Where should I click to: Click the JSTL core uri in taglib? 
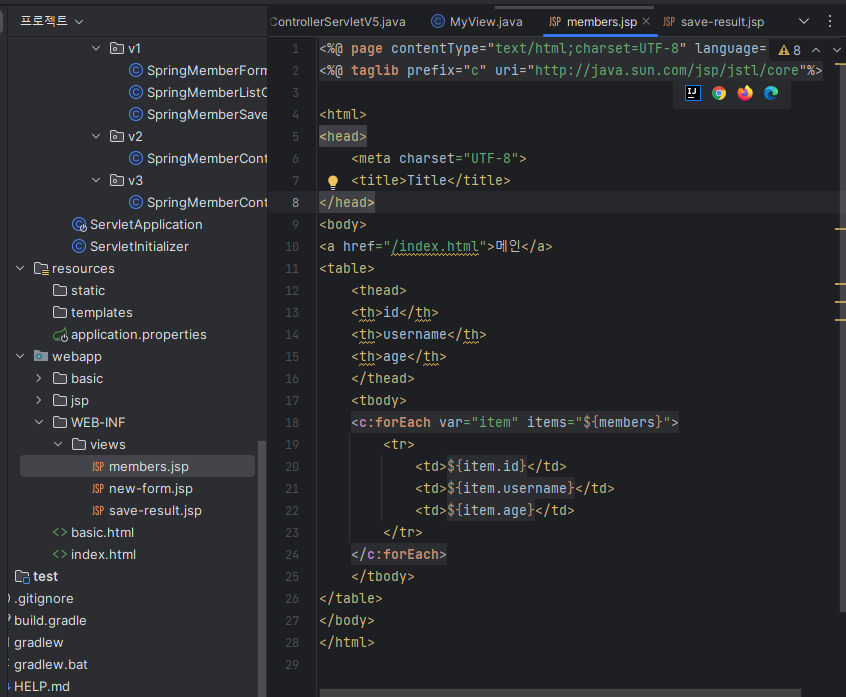(x=666, y=70)
